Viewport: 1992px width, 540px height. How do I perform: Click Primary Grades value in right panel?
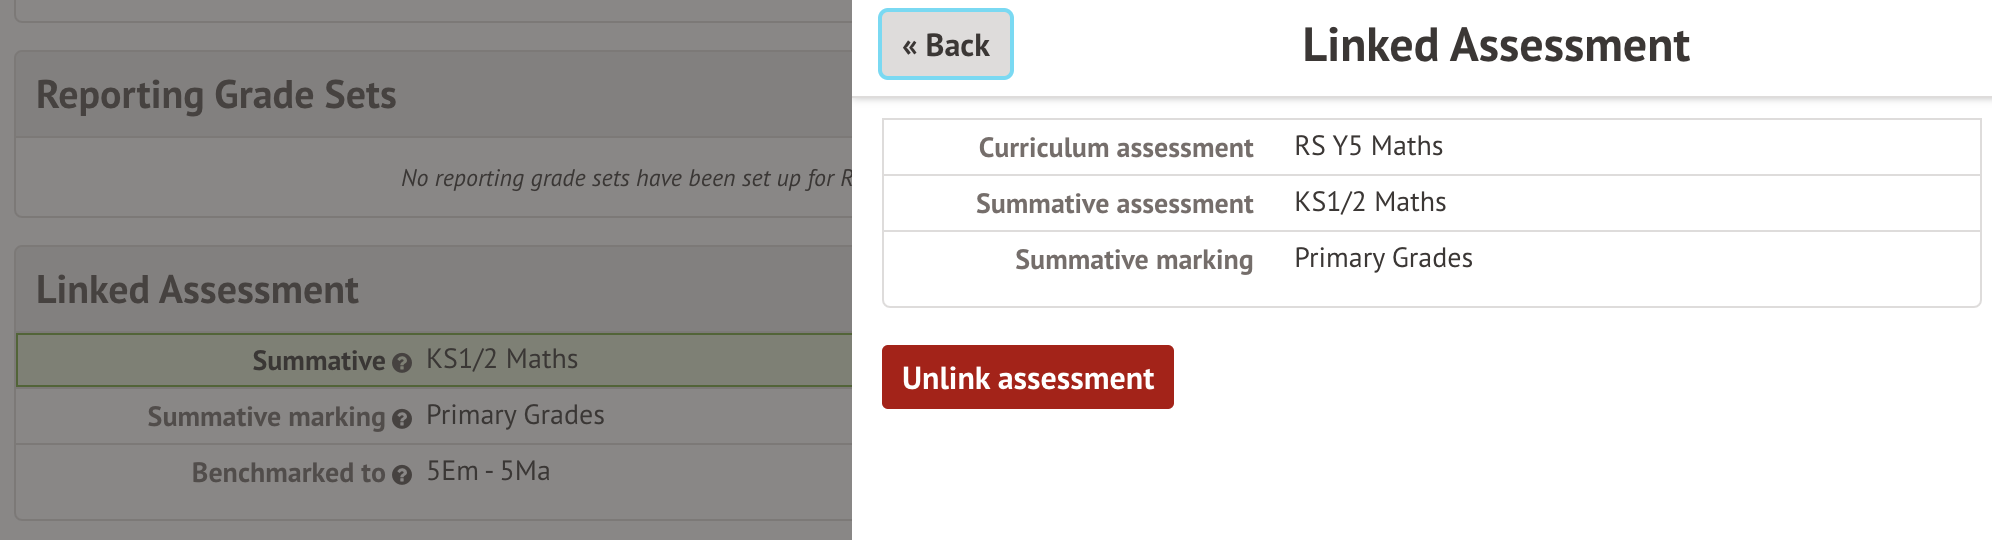1383,259
